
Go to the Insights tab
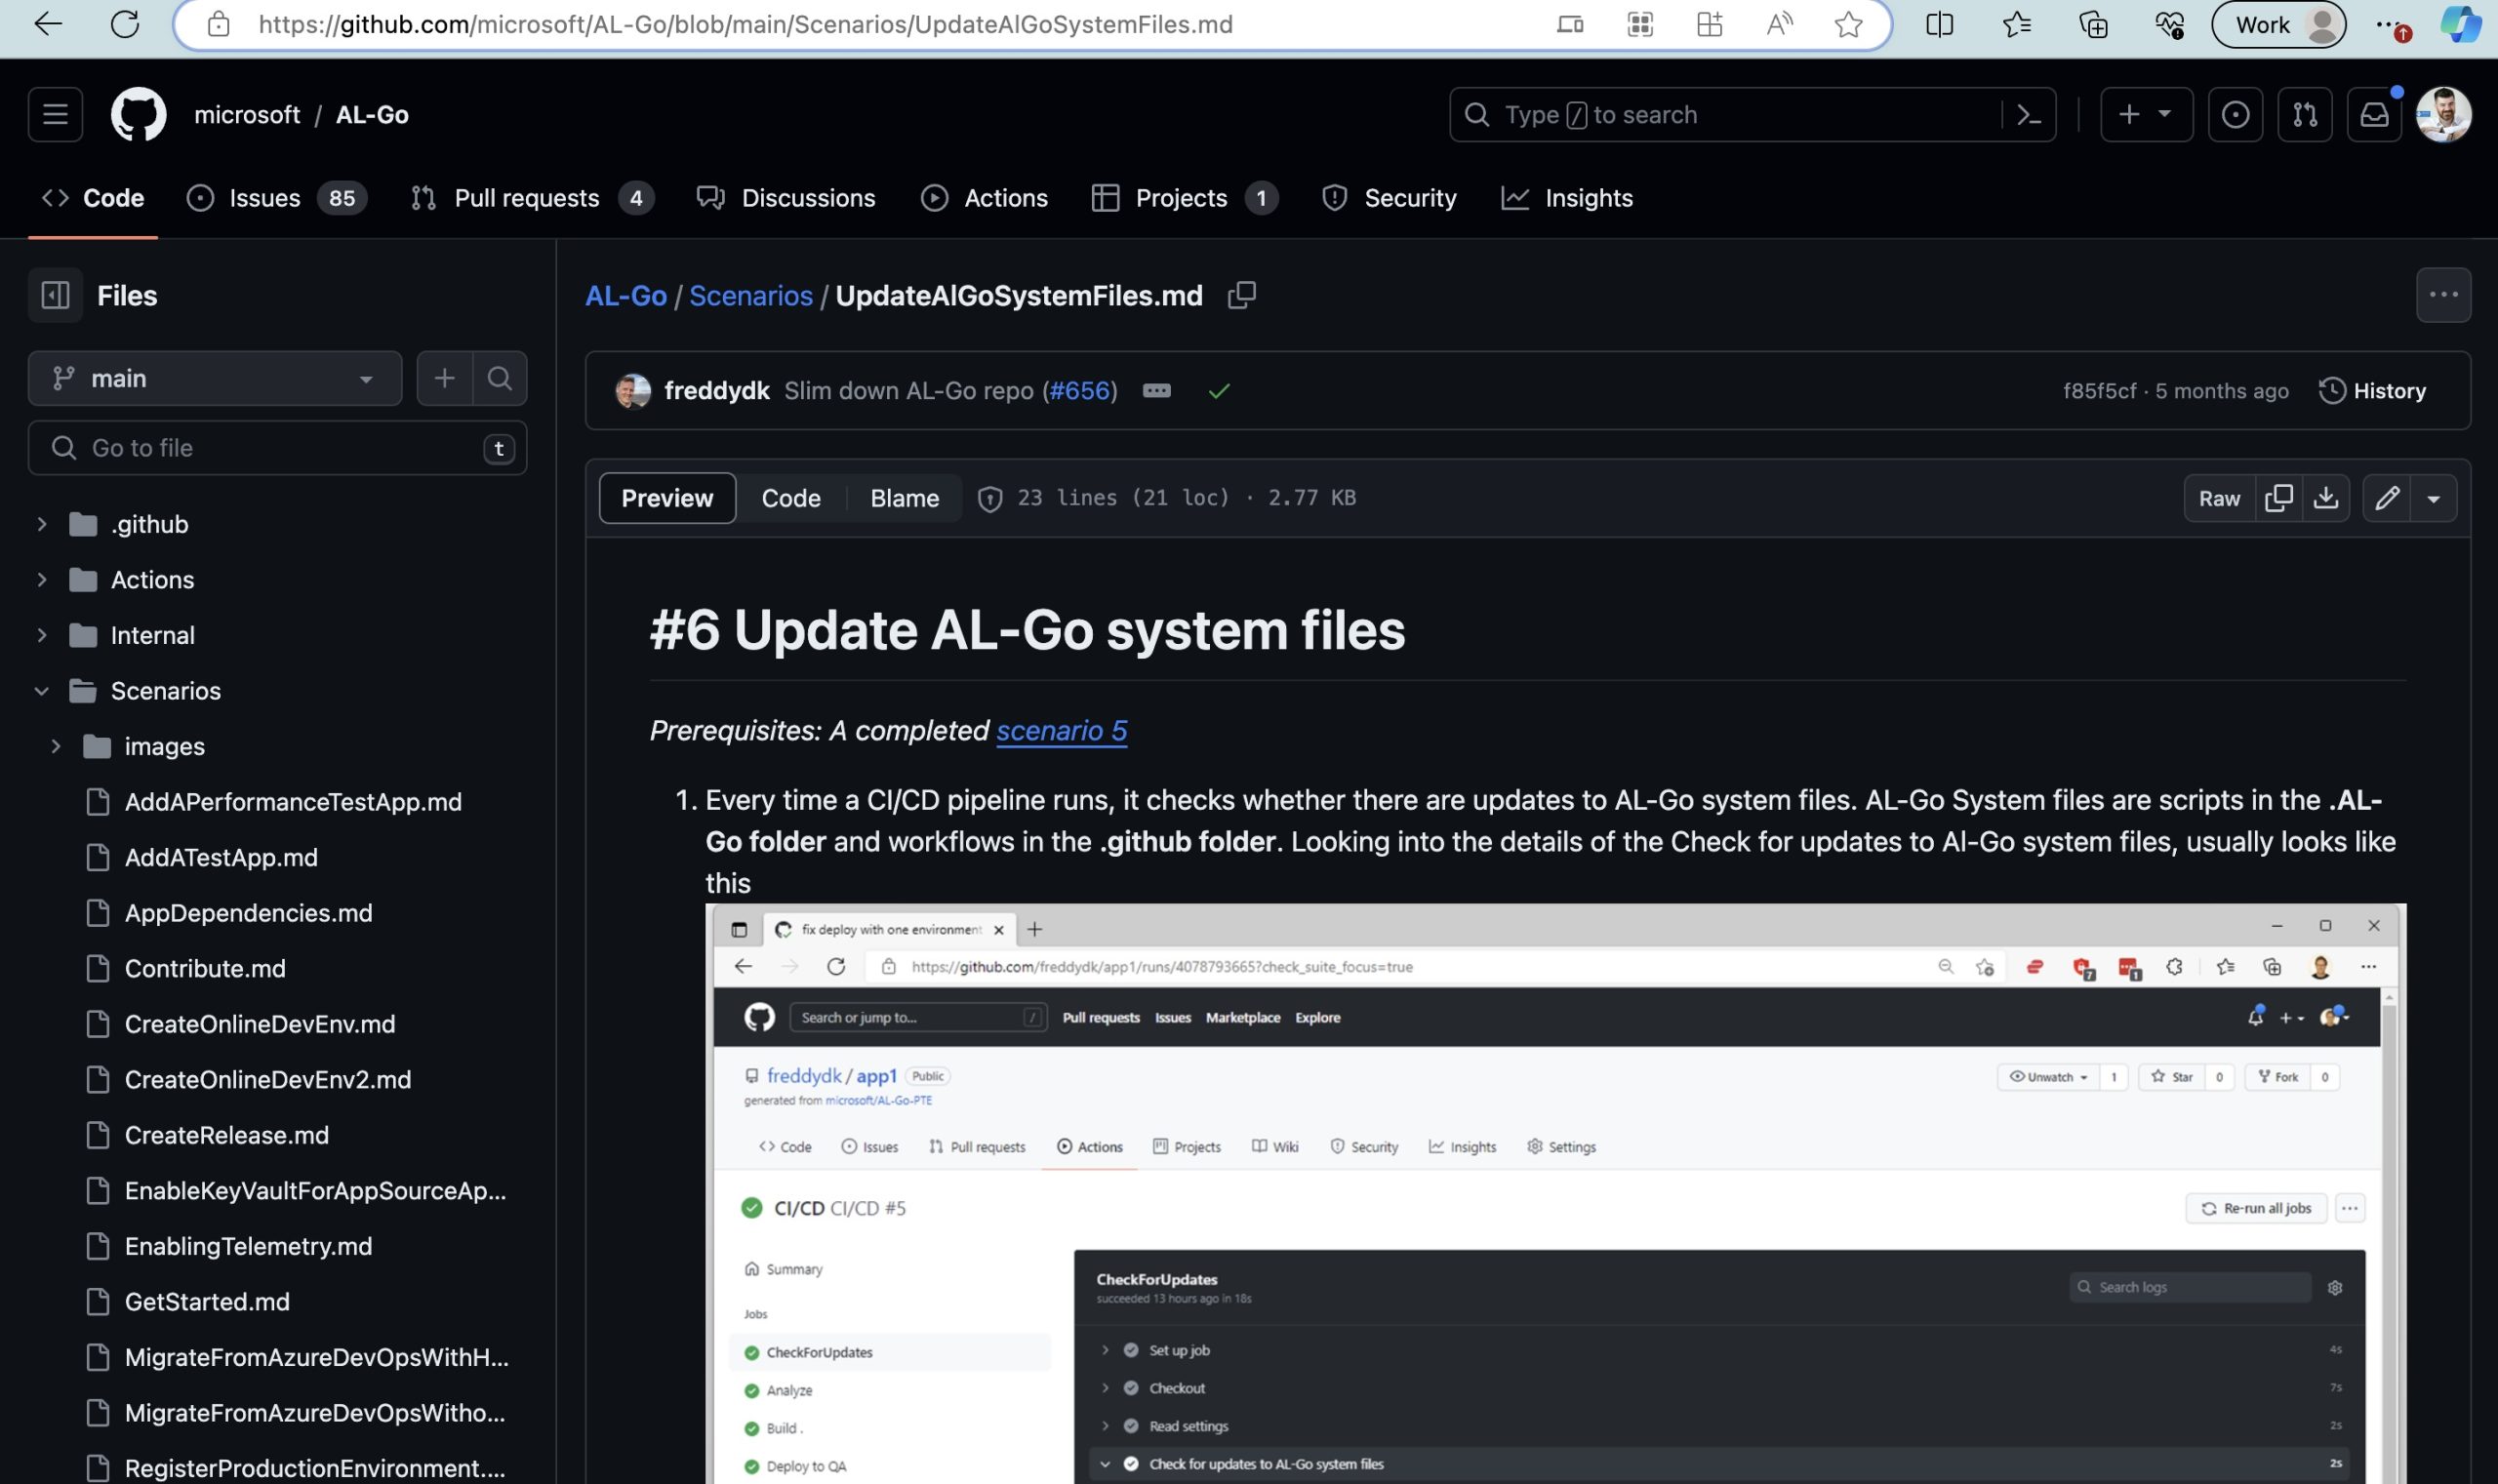[x=1587, y=198]
